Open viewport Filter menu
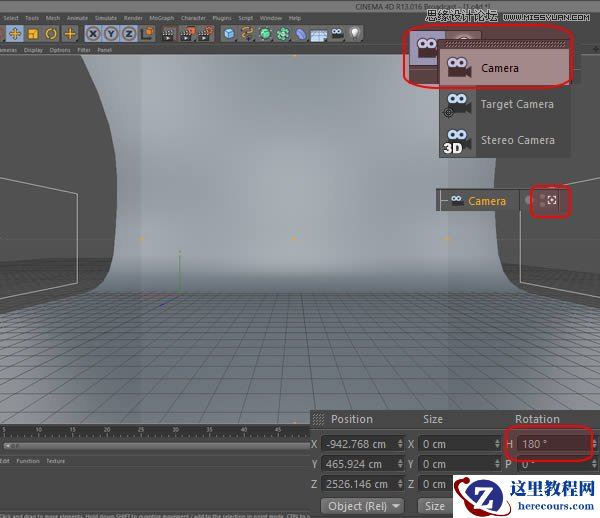600x518 pixels. (x=84, y=50)
